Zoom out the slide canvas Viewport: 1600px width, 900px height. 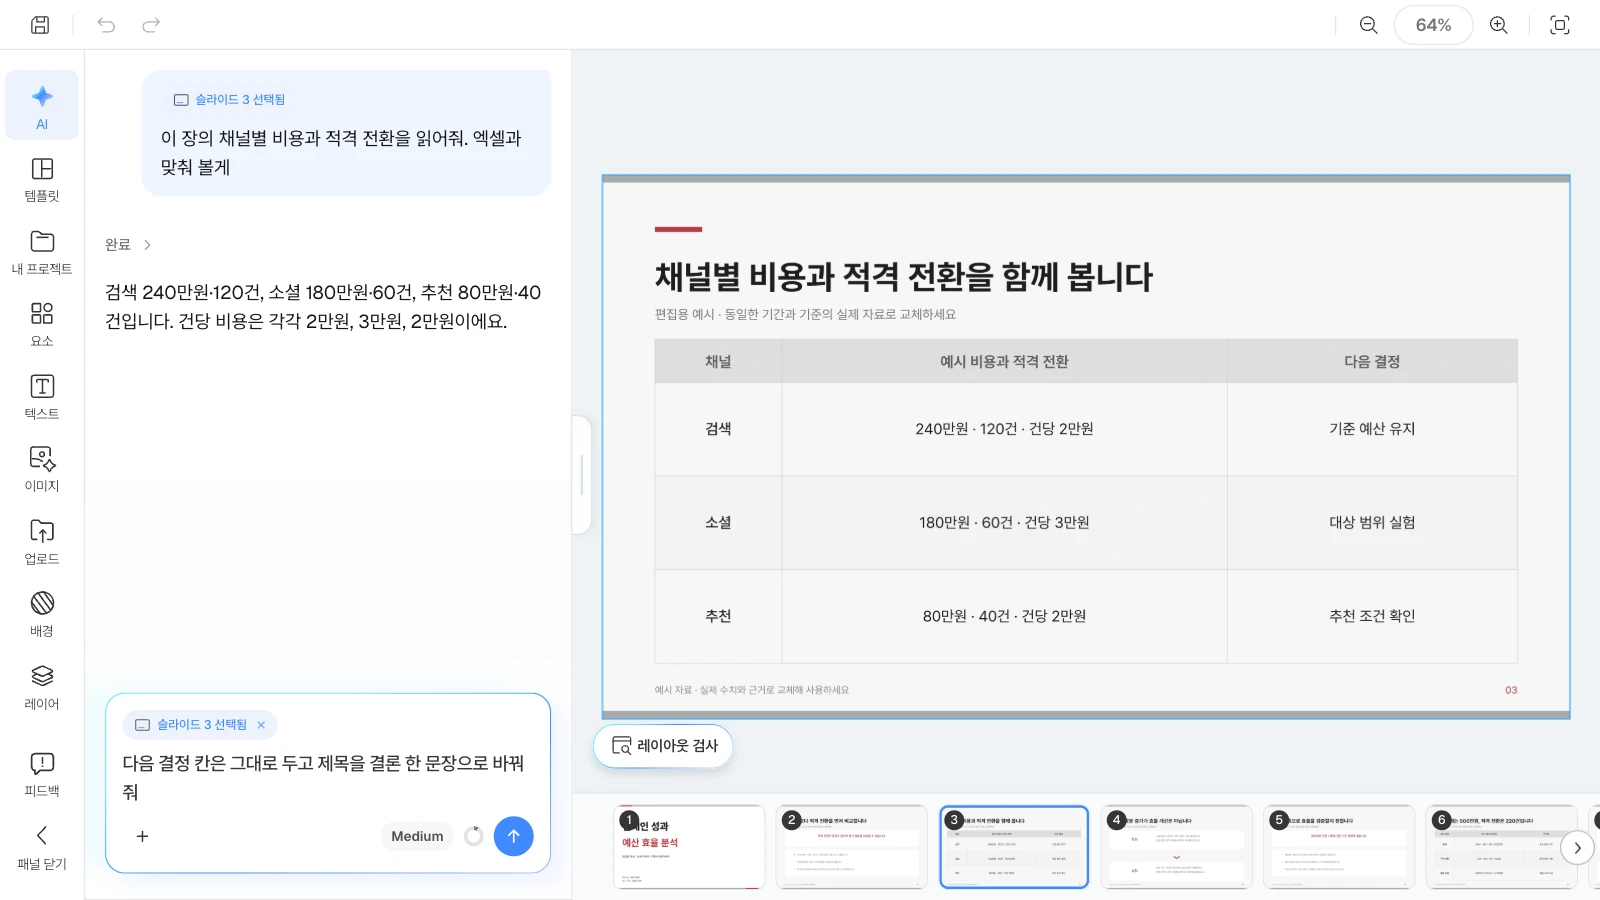(1369, 25)
